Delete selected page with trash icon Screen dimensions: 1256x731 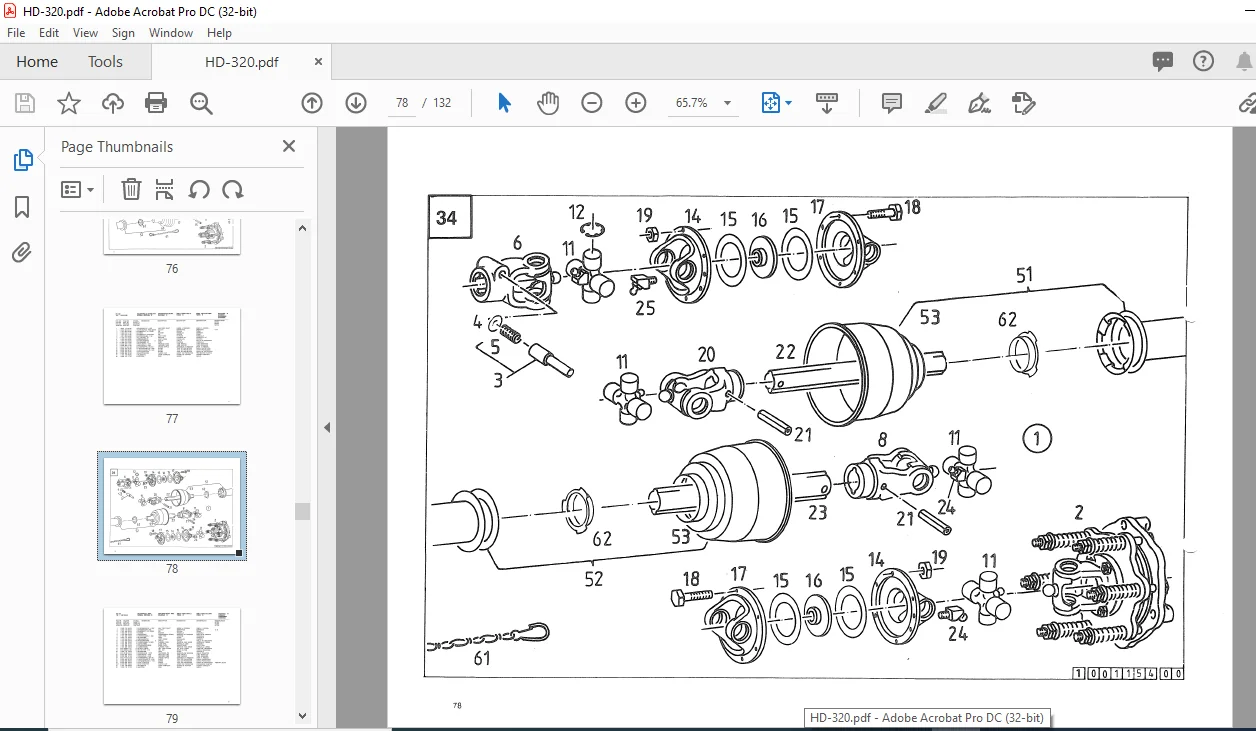pos(131,189)
